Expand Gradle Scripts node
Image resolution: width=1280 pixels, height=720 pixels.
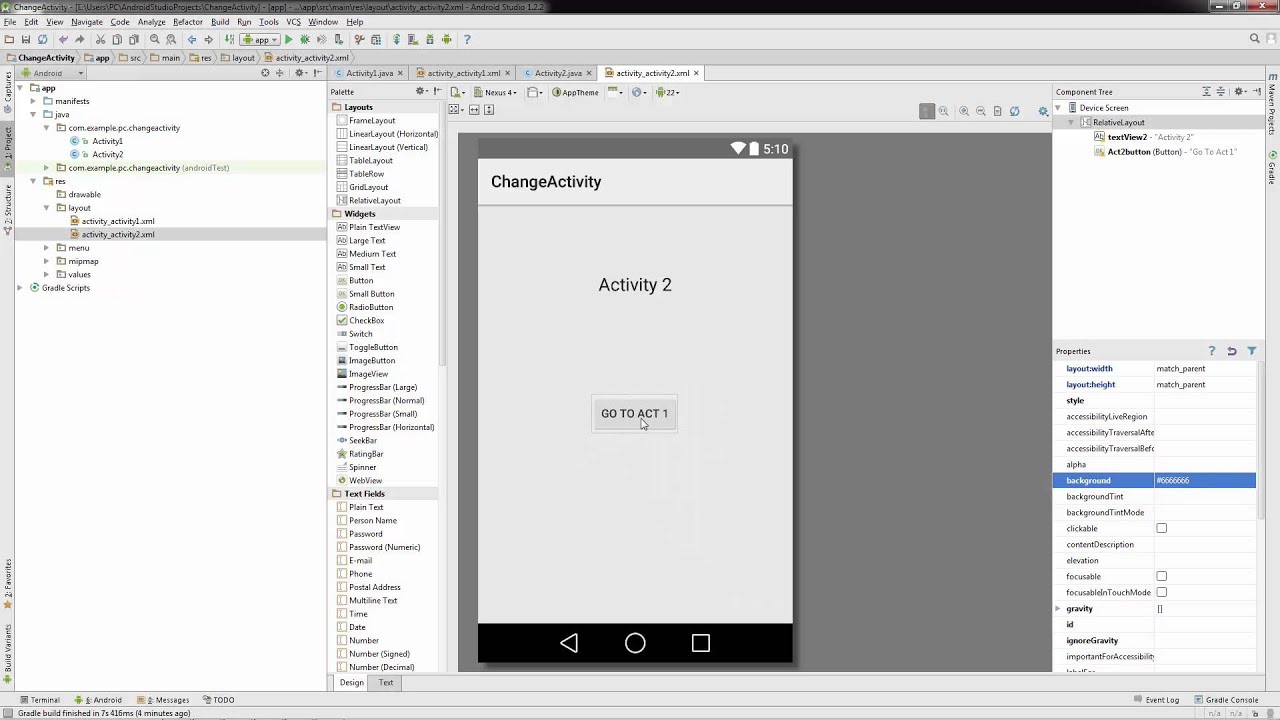click(x=20, y=288)
